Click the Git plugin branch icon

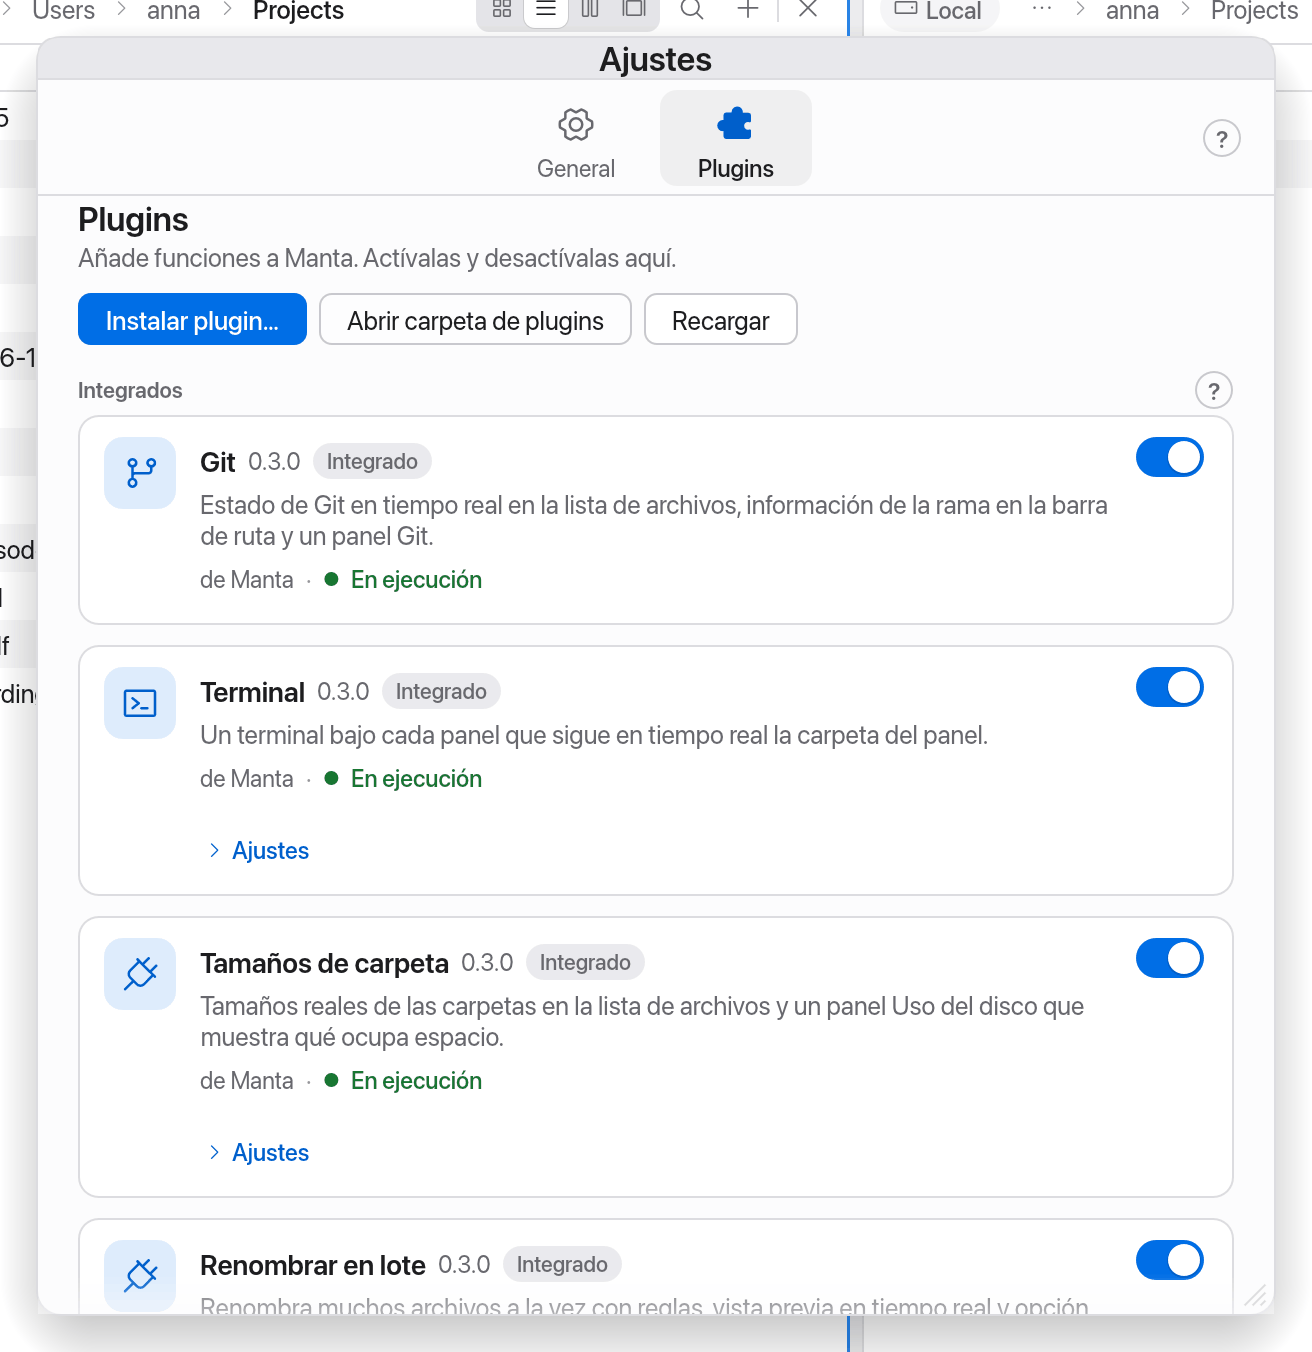click(140, 473)
